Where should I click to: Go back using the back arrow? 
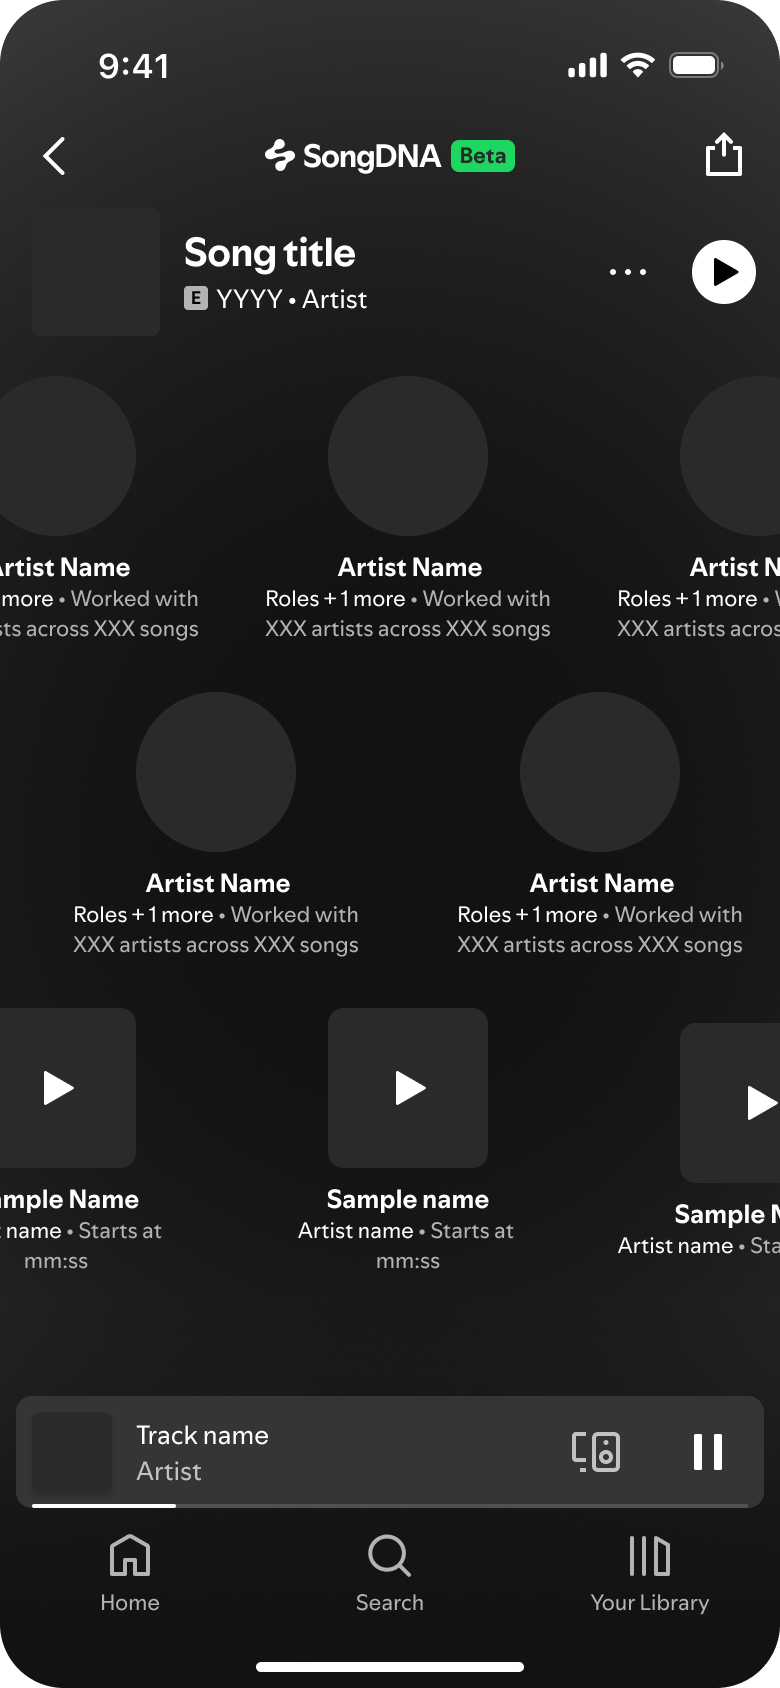(x=55, y=156)
